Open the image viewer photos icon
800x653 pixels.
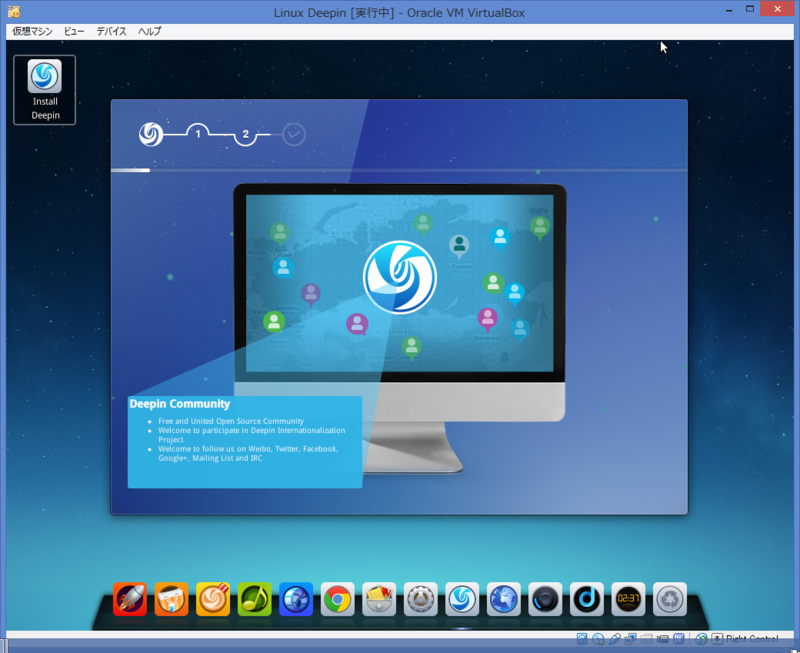coord(379,600)
